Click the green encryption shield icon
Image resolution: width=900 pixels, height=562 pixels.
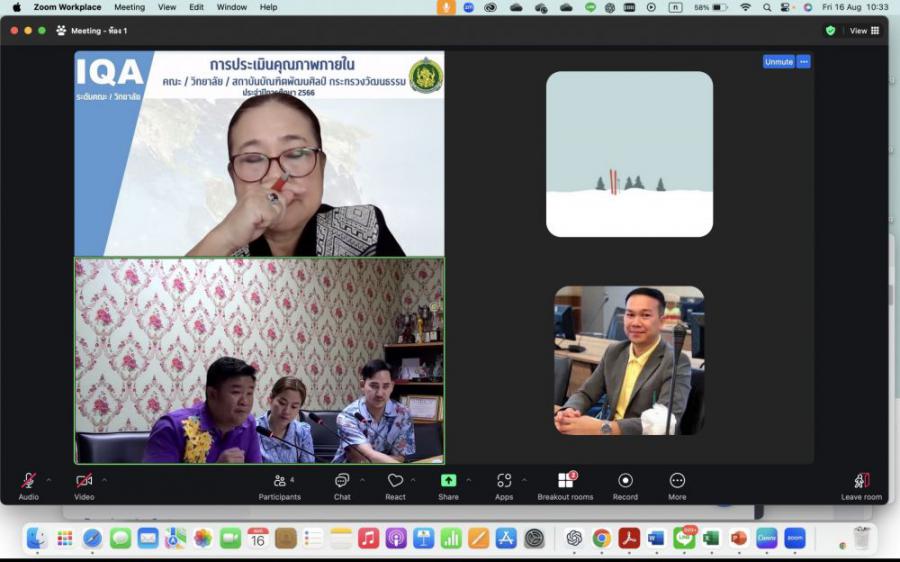click(x=830, y=31)
